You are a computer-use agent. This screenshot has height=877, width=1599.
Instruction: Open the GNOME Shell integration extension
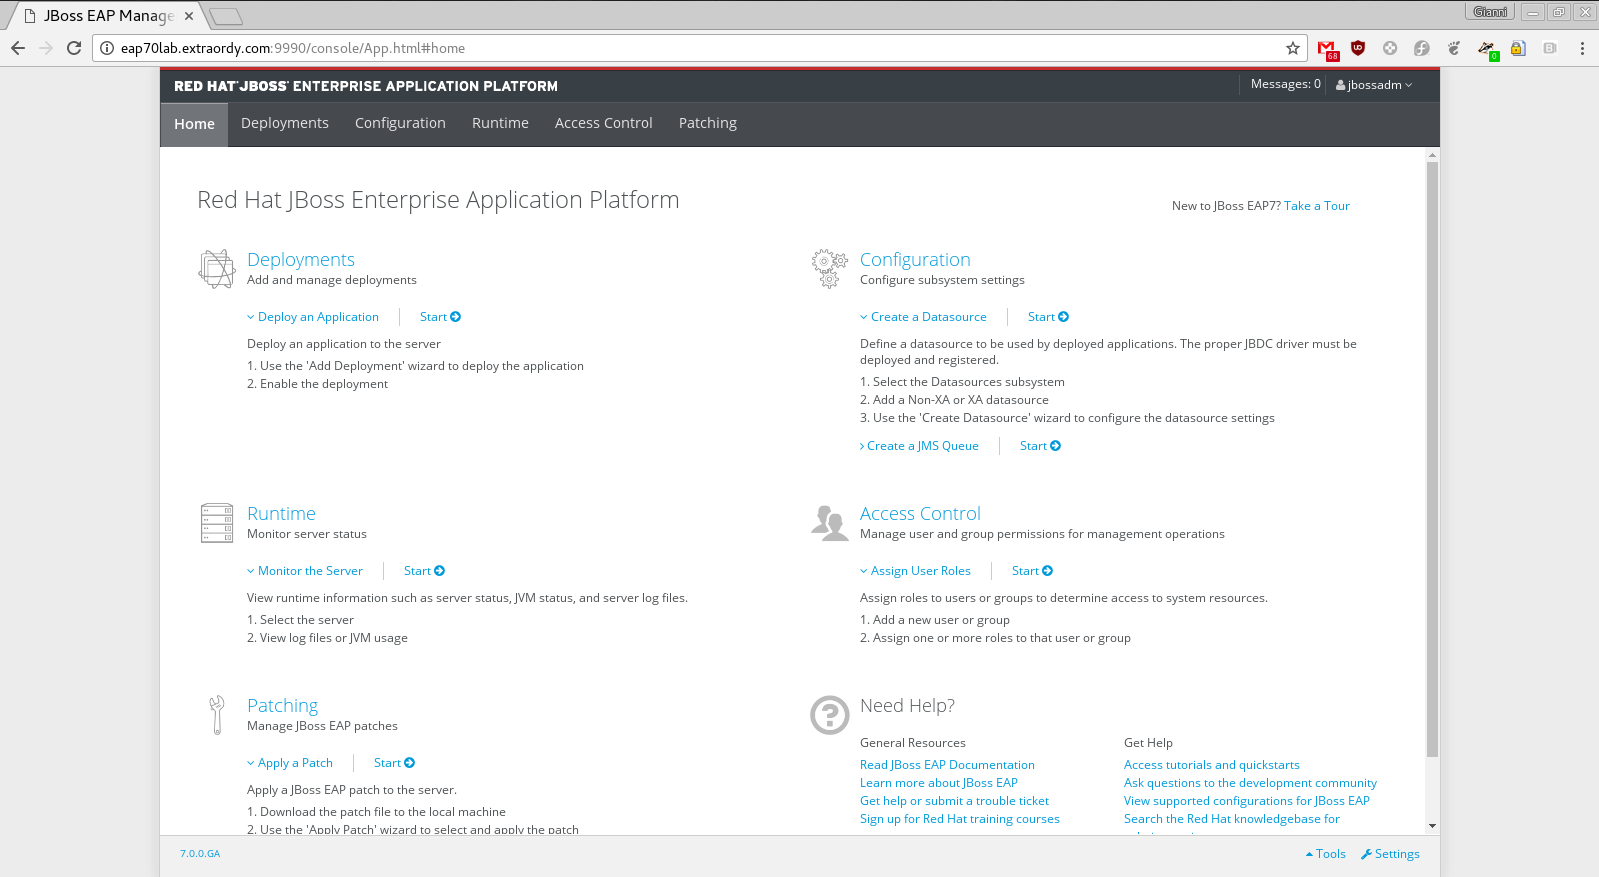click(x=1454, y=48)
